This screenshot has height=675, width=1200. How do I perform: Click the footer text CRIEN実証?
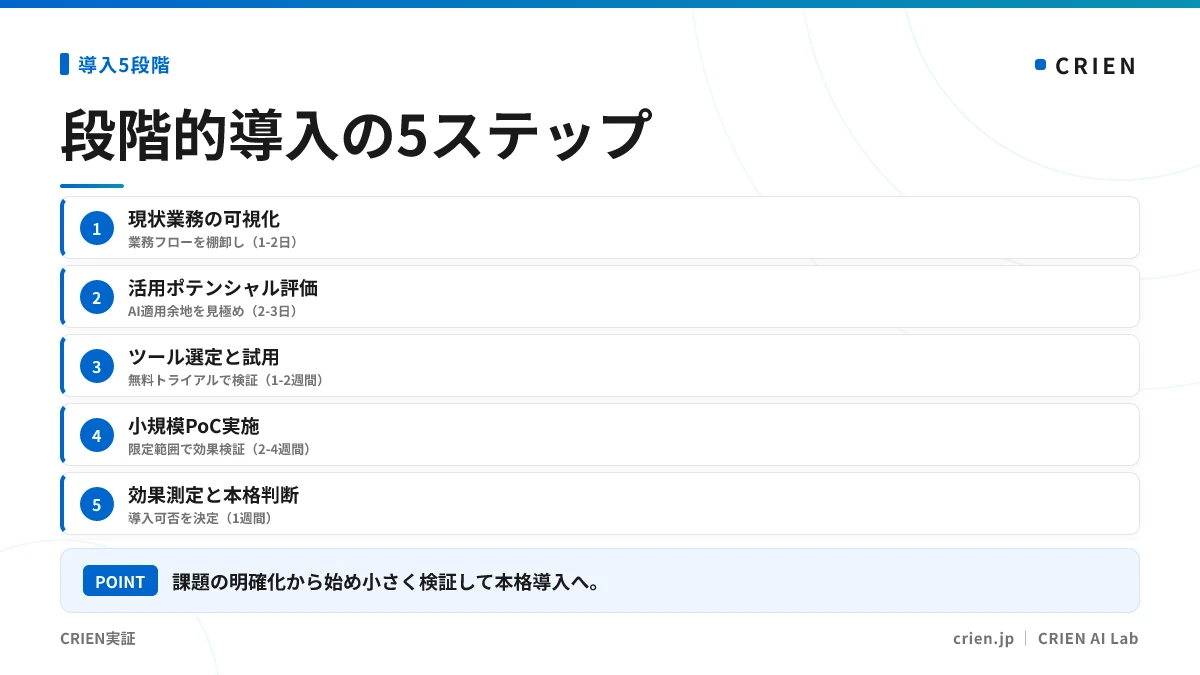pyautogui.click(x=98, y=638)
